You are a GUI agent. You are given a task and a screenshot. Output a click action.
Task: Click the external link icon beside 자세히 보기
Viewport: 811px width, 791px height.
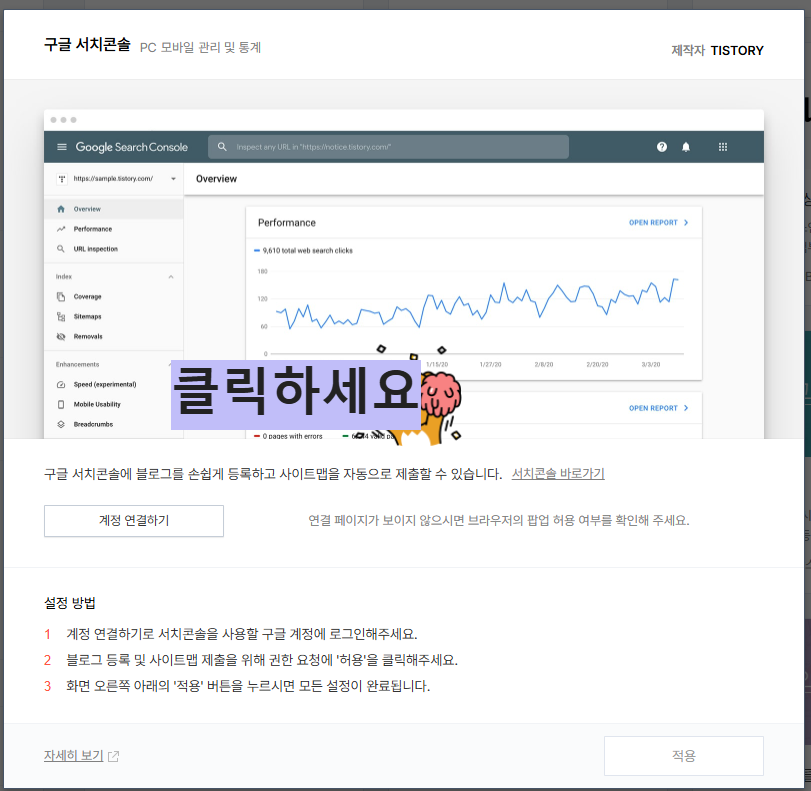click(x=113, y=756)
